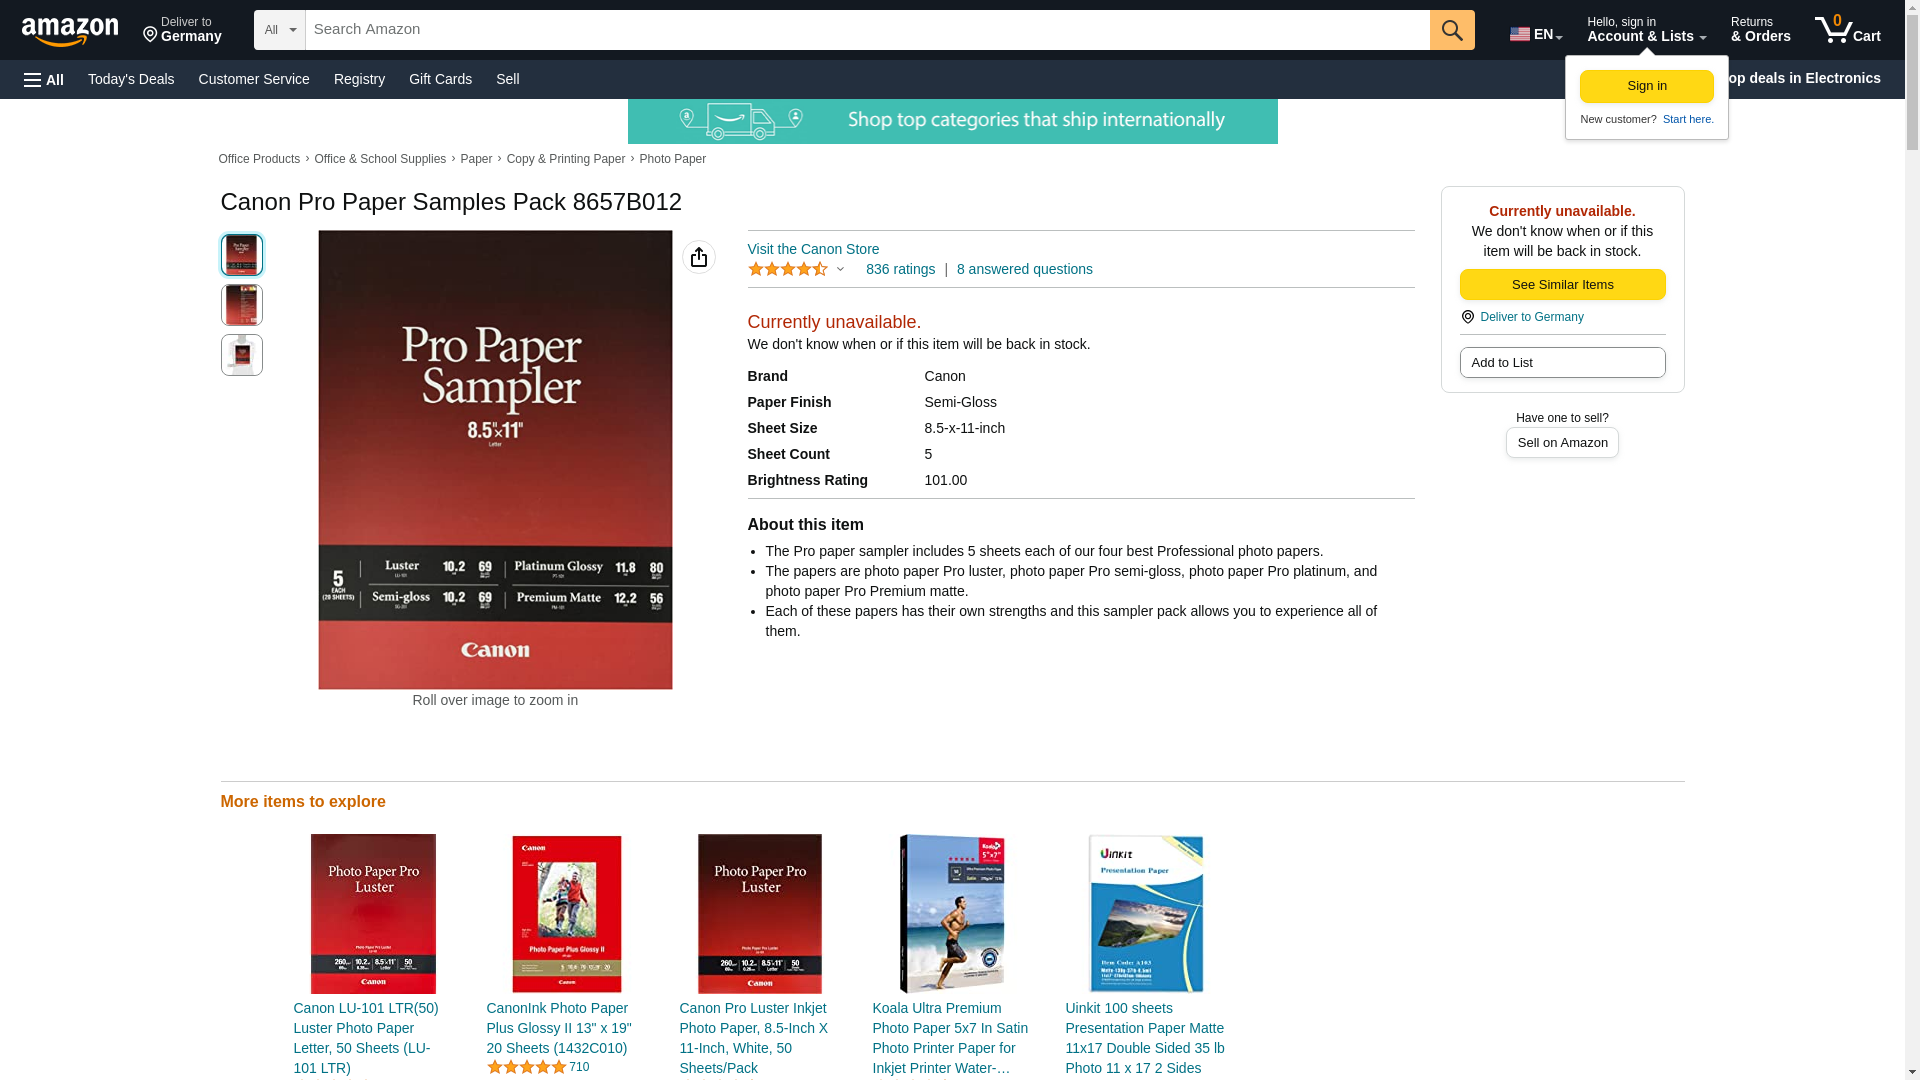This screenshot has width=1920, height=1080.
Task: Go to Customer Service menu item
Action: click(x=254, y=79)
